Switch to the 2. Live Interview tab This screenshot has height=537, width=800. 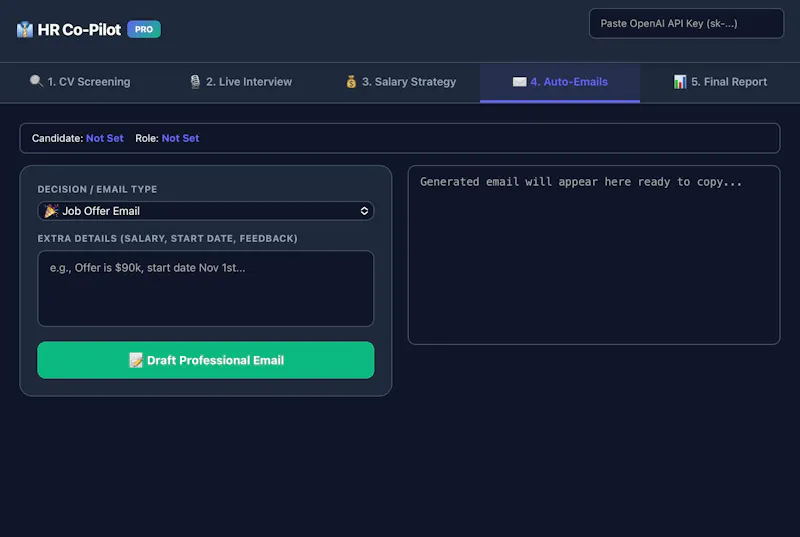[x=240, y=82]
